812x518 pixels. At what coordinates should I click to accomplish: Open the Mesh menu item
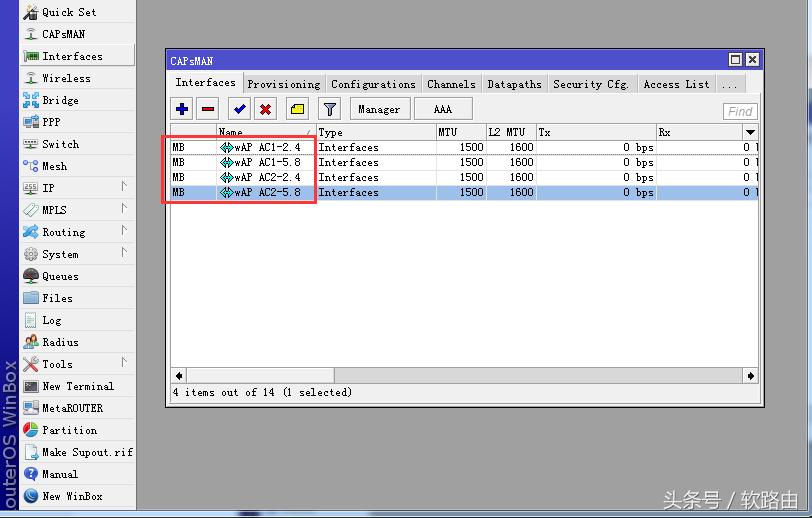point(78,166)
